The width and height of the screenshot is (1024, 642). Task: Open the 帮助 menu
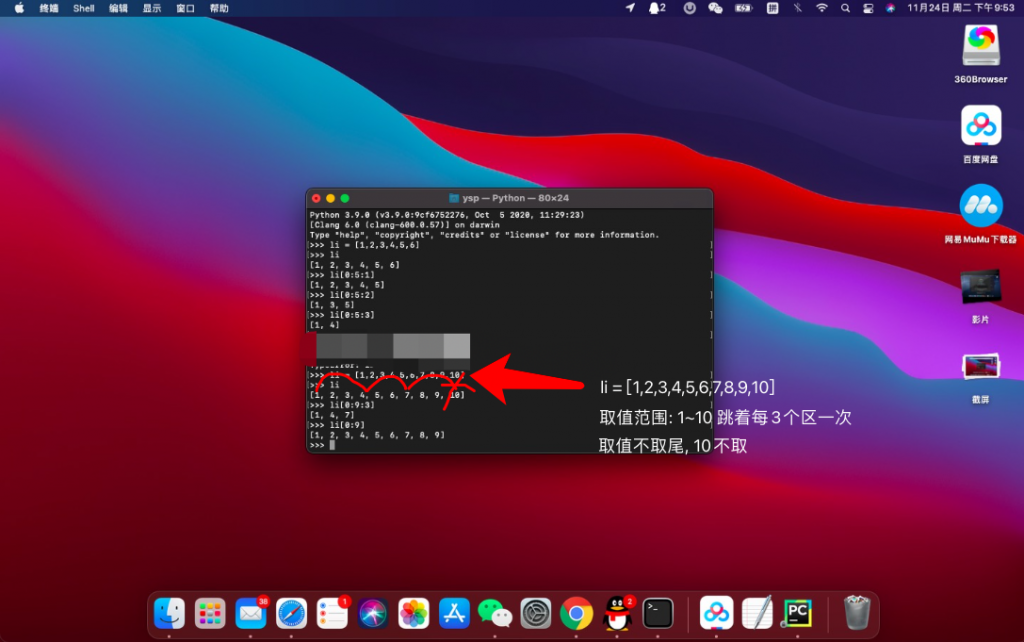219,8
